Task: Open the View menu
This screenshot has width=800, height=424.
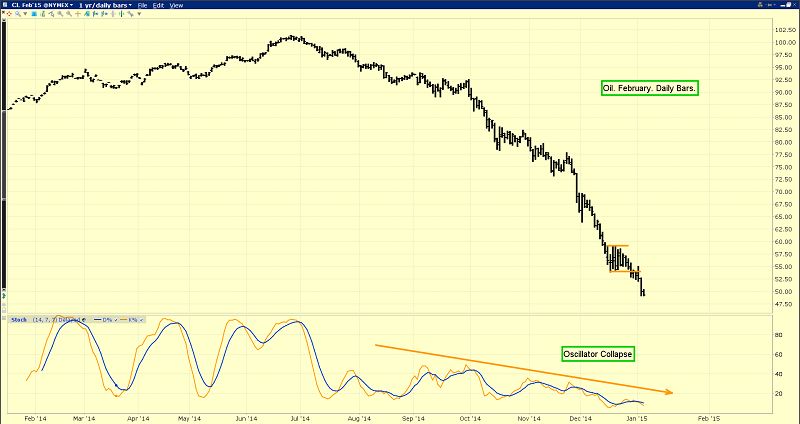Action: 176,5
